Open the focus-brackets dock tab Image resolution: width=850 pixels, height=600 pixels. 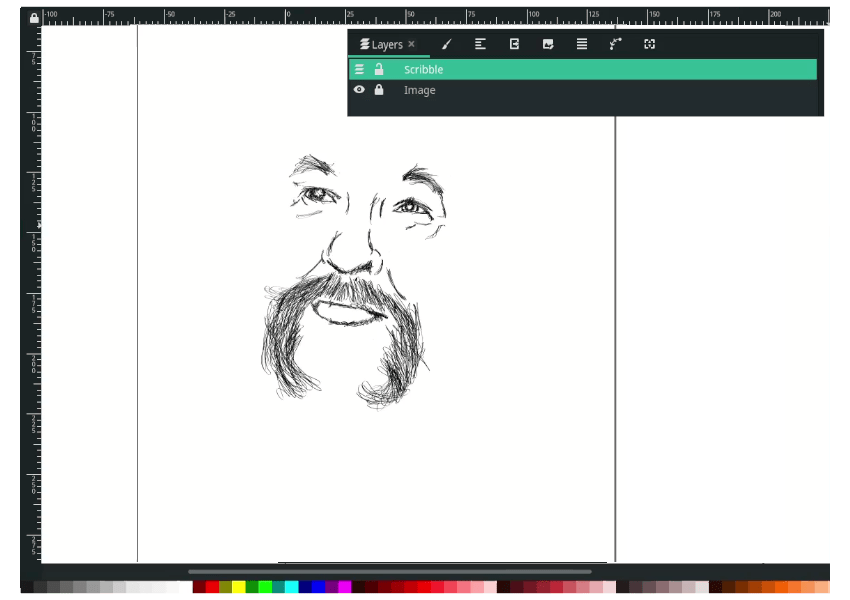(x=649, y=44)
